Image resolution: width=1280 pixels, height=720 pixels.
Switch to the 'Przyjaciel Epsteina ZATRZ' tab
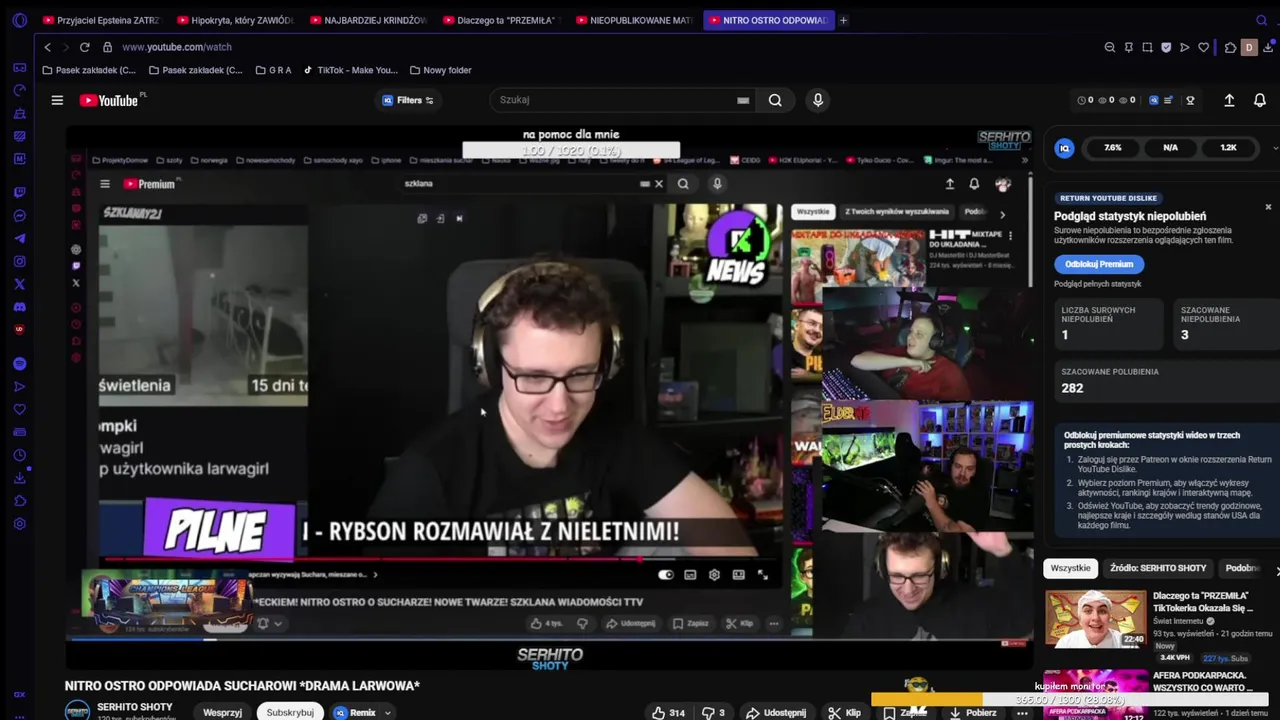point(101,20)
